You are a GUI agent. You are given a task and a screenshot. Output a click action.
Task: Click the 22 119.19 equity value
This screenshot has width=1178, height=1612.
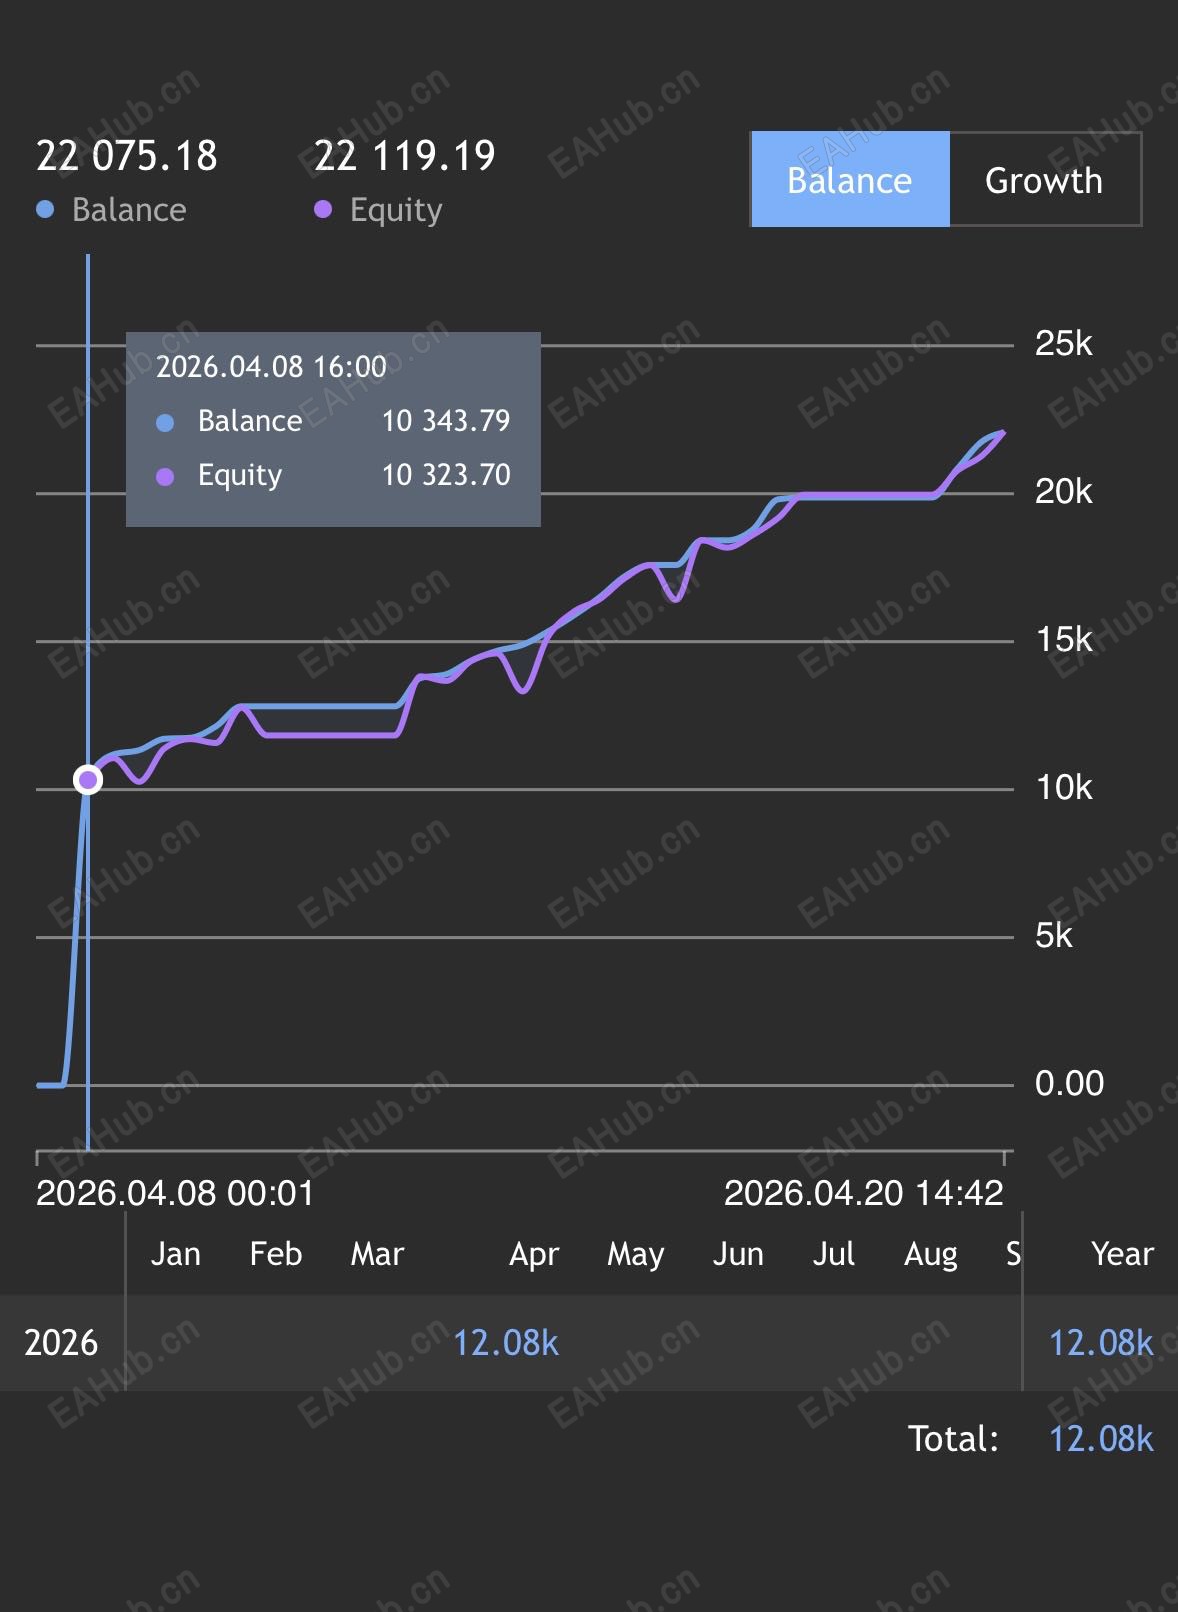405,156
